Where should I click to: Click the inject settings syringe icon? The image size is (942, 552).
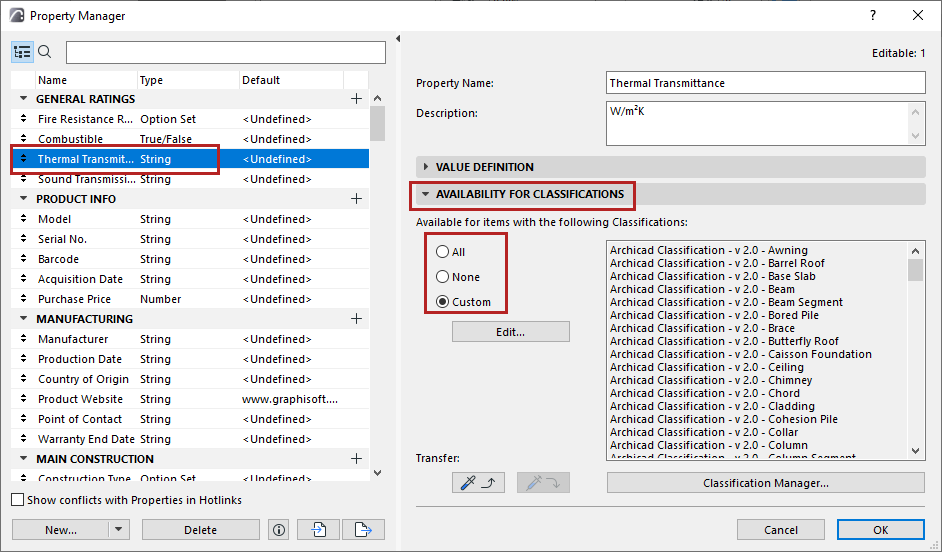[543, 482]
